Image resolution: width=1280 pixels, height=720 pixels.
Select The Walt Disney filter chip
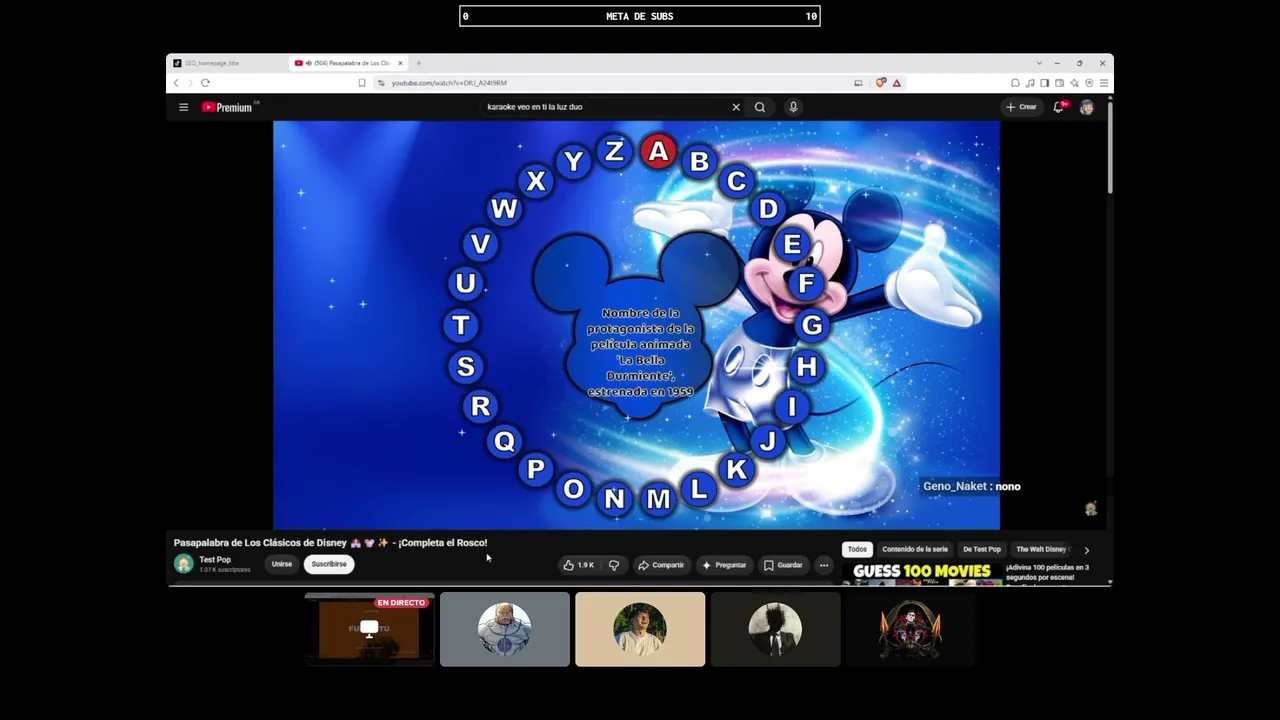pyautogui.click(x=1042, y=549)
